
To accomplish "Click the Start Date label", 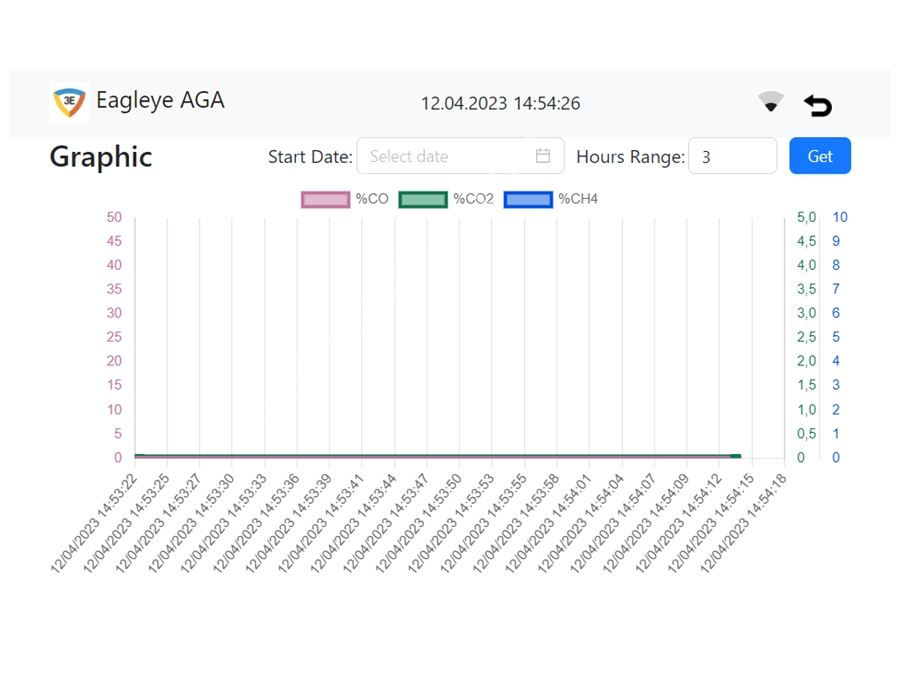I will click(310, 157).
